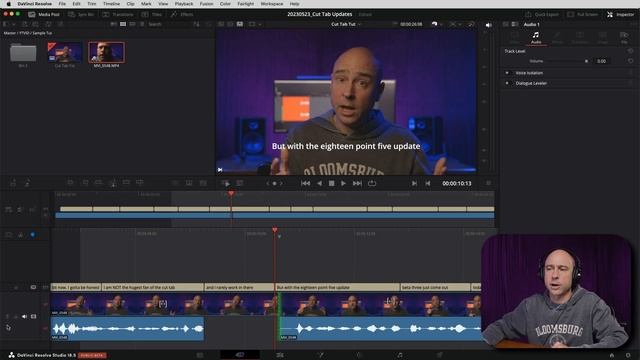Switch to the Edit page
The width and height of the screenshot is (640, 360).
(280, 355)
